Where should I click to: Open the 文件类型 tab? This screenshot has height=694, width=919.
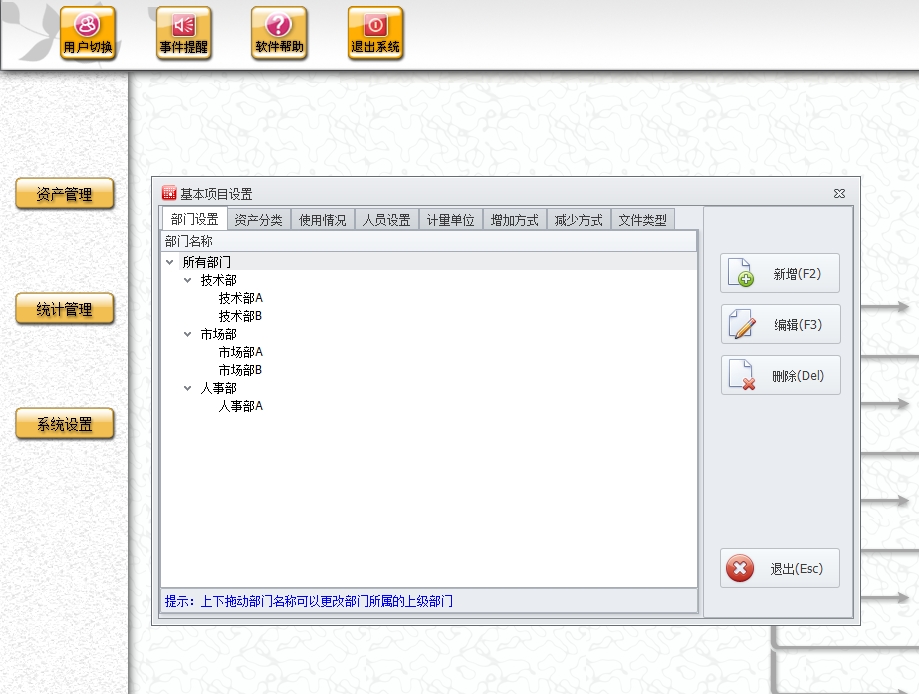pyautogui.click(x=642, y=220)
